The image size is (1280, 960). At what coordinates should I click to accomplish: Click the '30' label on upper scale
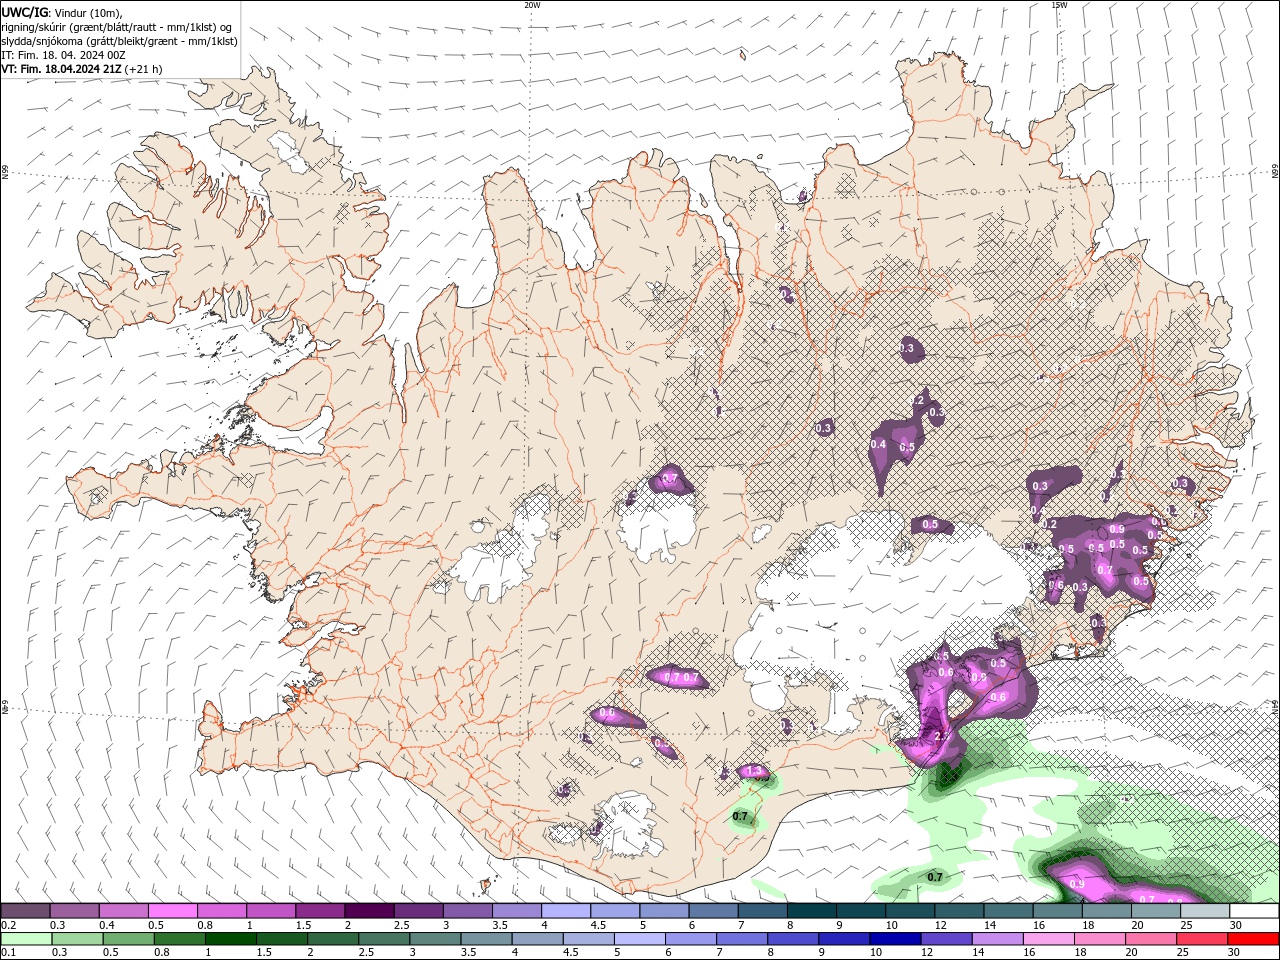pyautogui.click(x=1235, y=925)
